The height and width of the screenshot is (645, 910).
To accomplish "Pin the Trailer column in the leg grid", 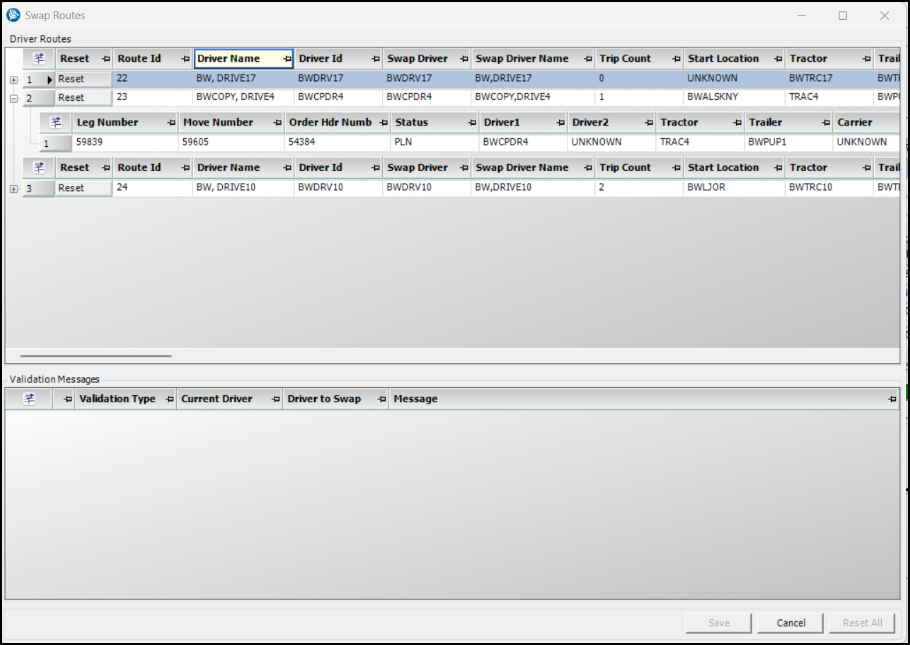I will coord(826,122).
